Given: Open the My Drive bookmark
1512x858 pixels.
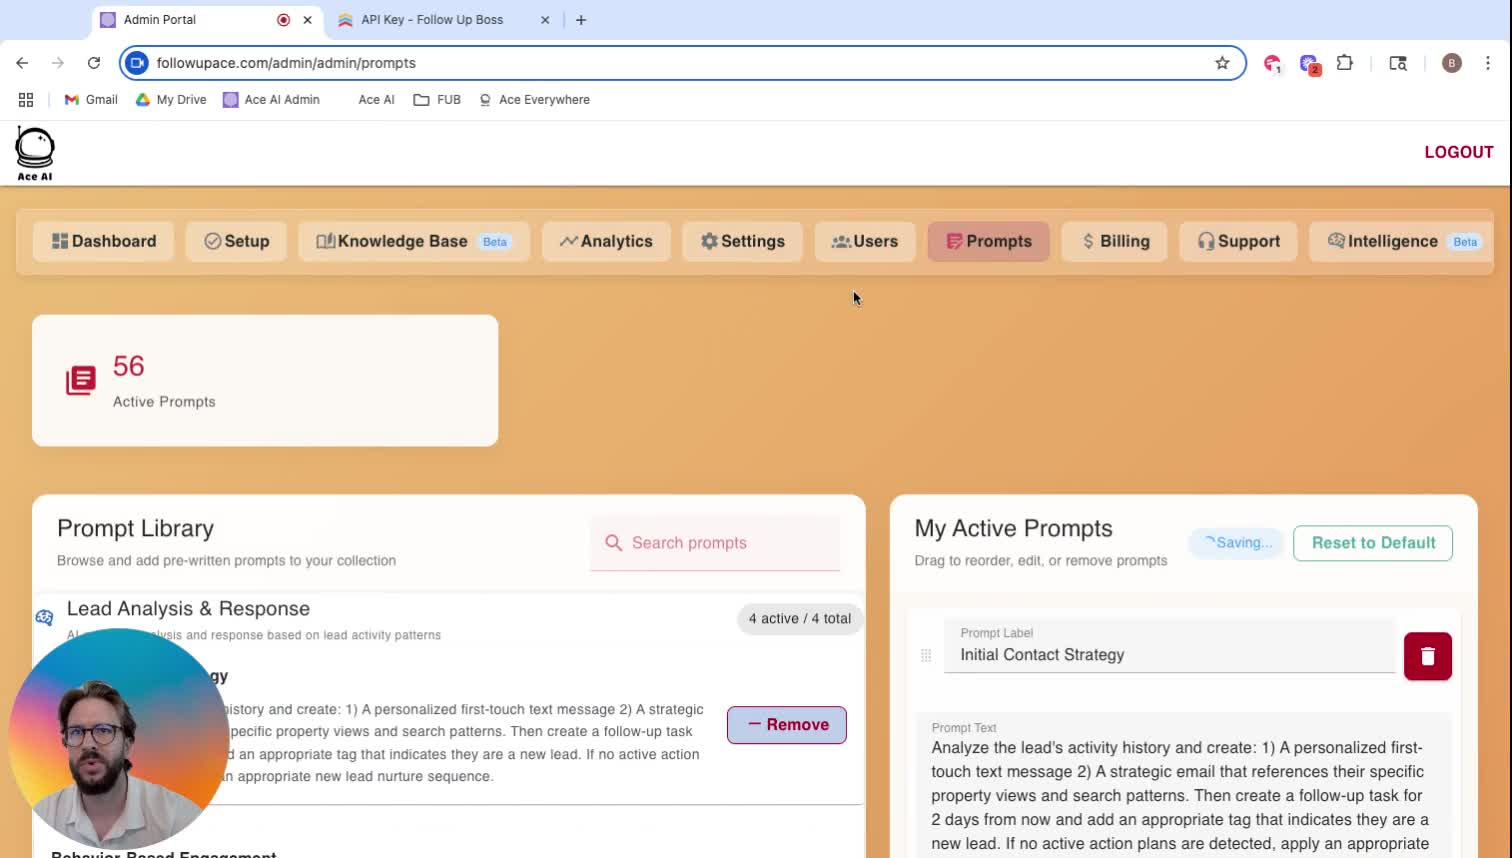Looking at the screenshot, I should click(x=171, y=100).
